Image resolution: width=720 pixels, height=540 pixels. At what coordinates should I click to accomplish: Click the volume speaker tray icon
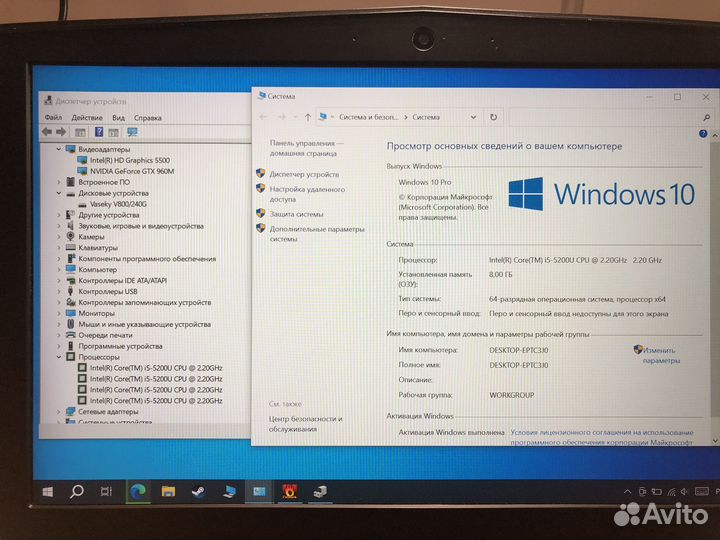pos(685,492)
